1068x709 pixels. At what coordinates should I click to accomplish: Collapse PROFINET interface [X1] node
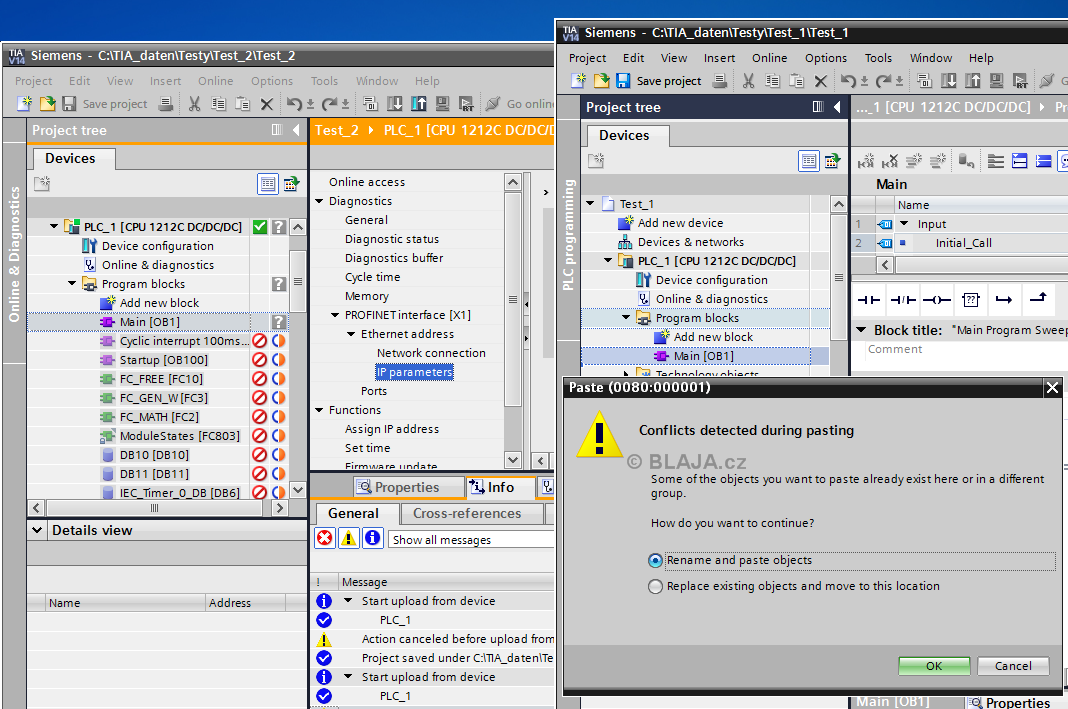(x=334, y=315)
